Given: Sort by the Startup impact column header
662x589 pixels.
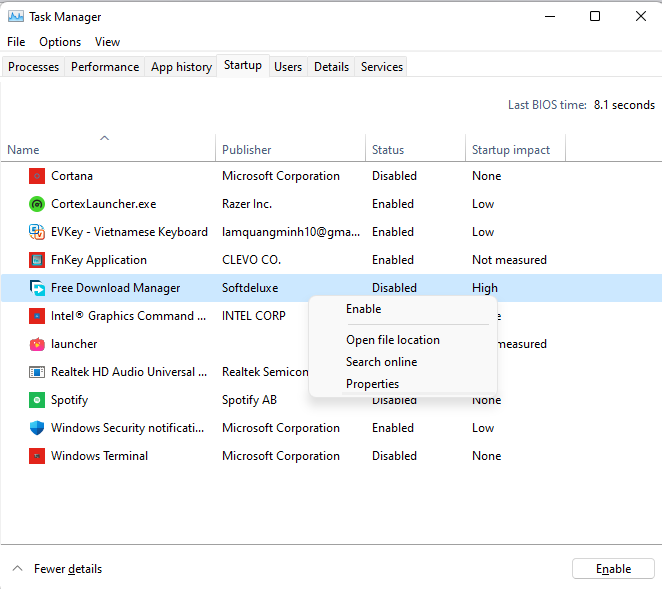Looking at the screenshot, I should coord(515,148).
